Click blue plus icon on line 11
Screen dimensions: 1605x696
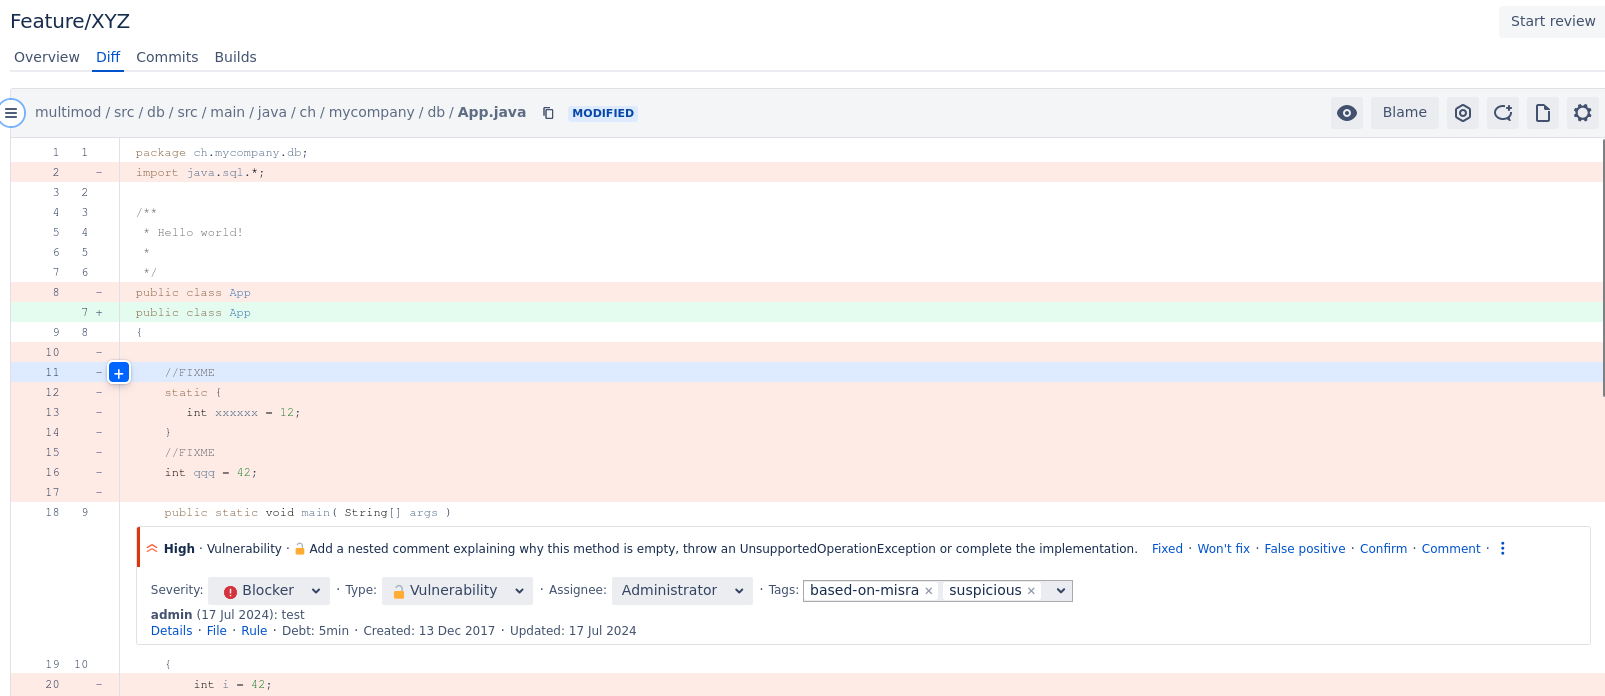tap(119, 373)
